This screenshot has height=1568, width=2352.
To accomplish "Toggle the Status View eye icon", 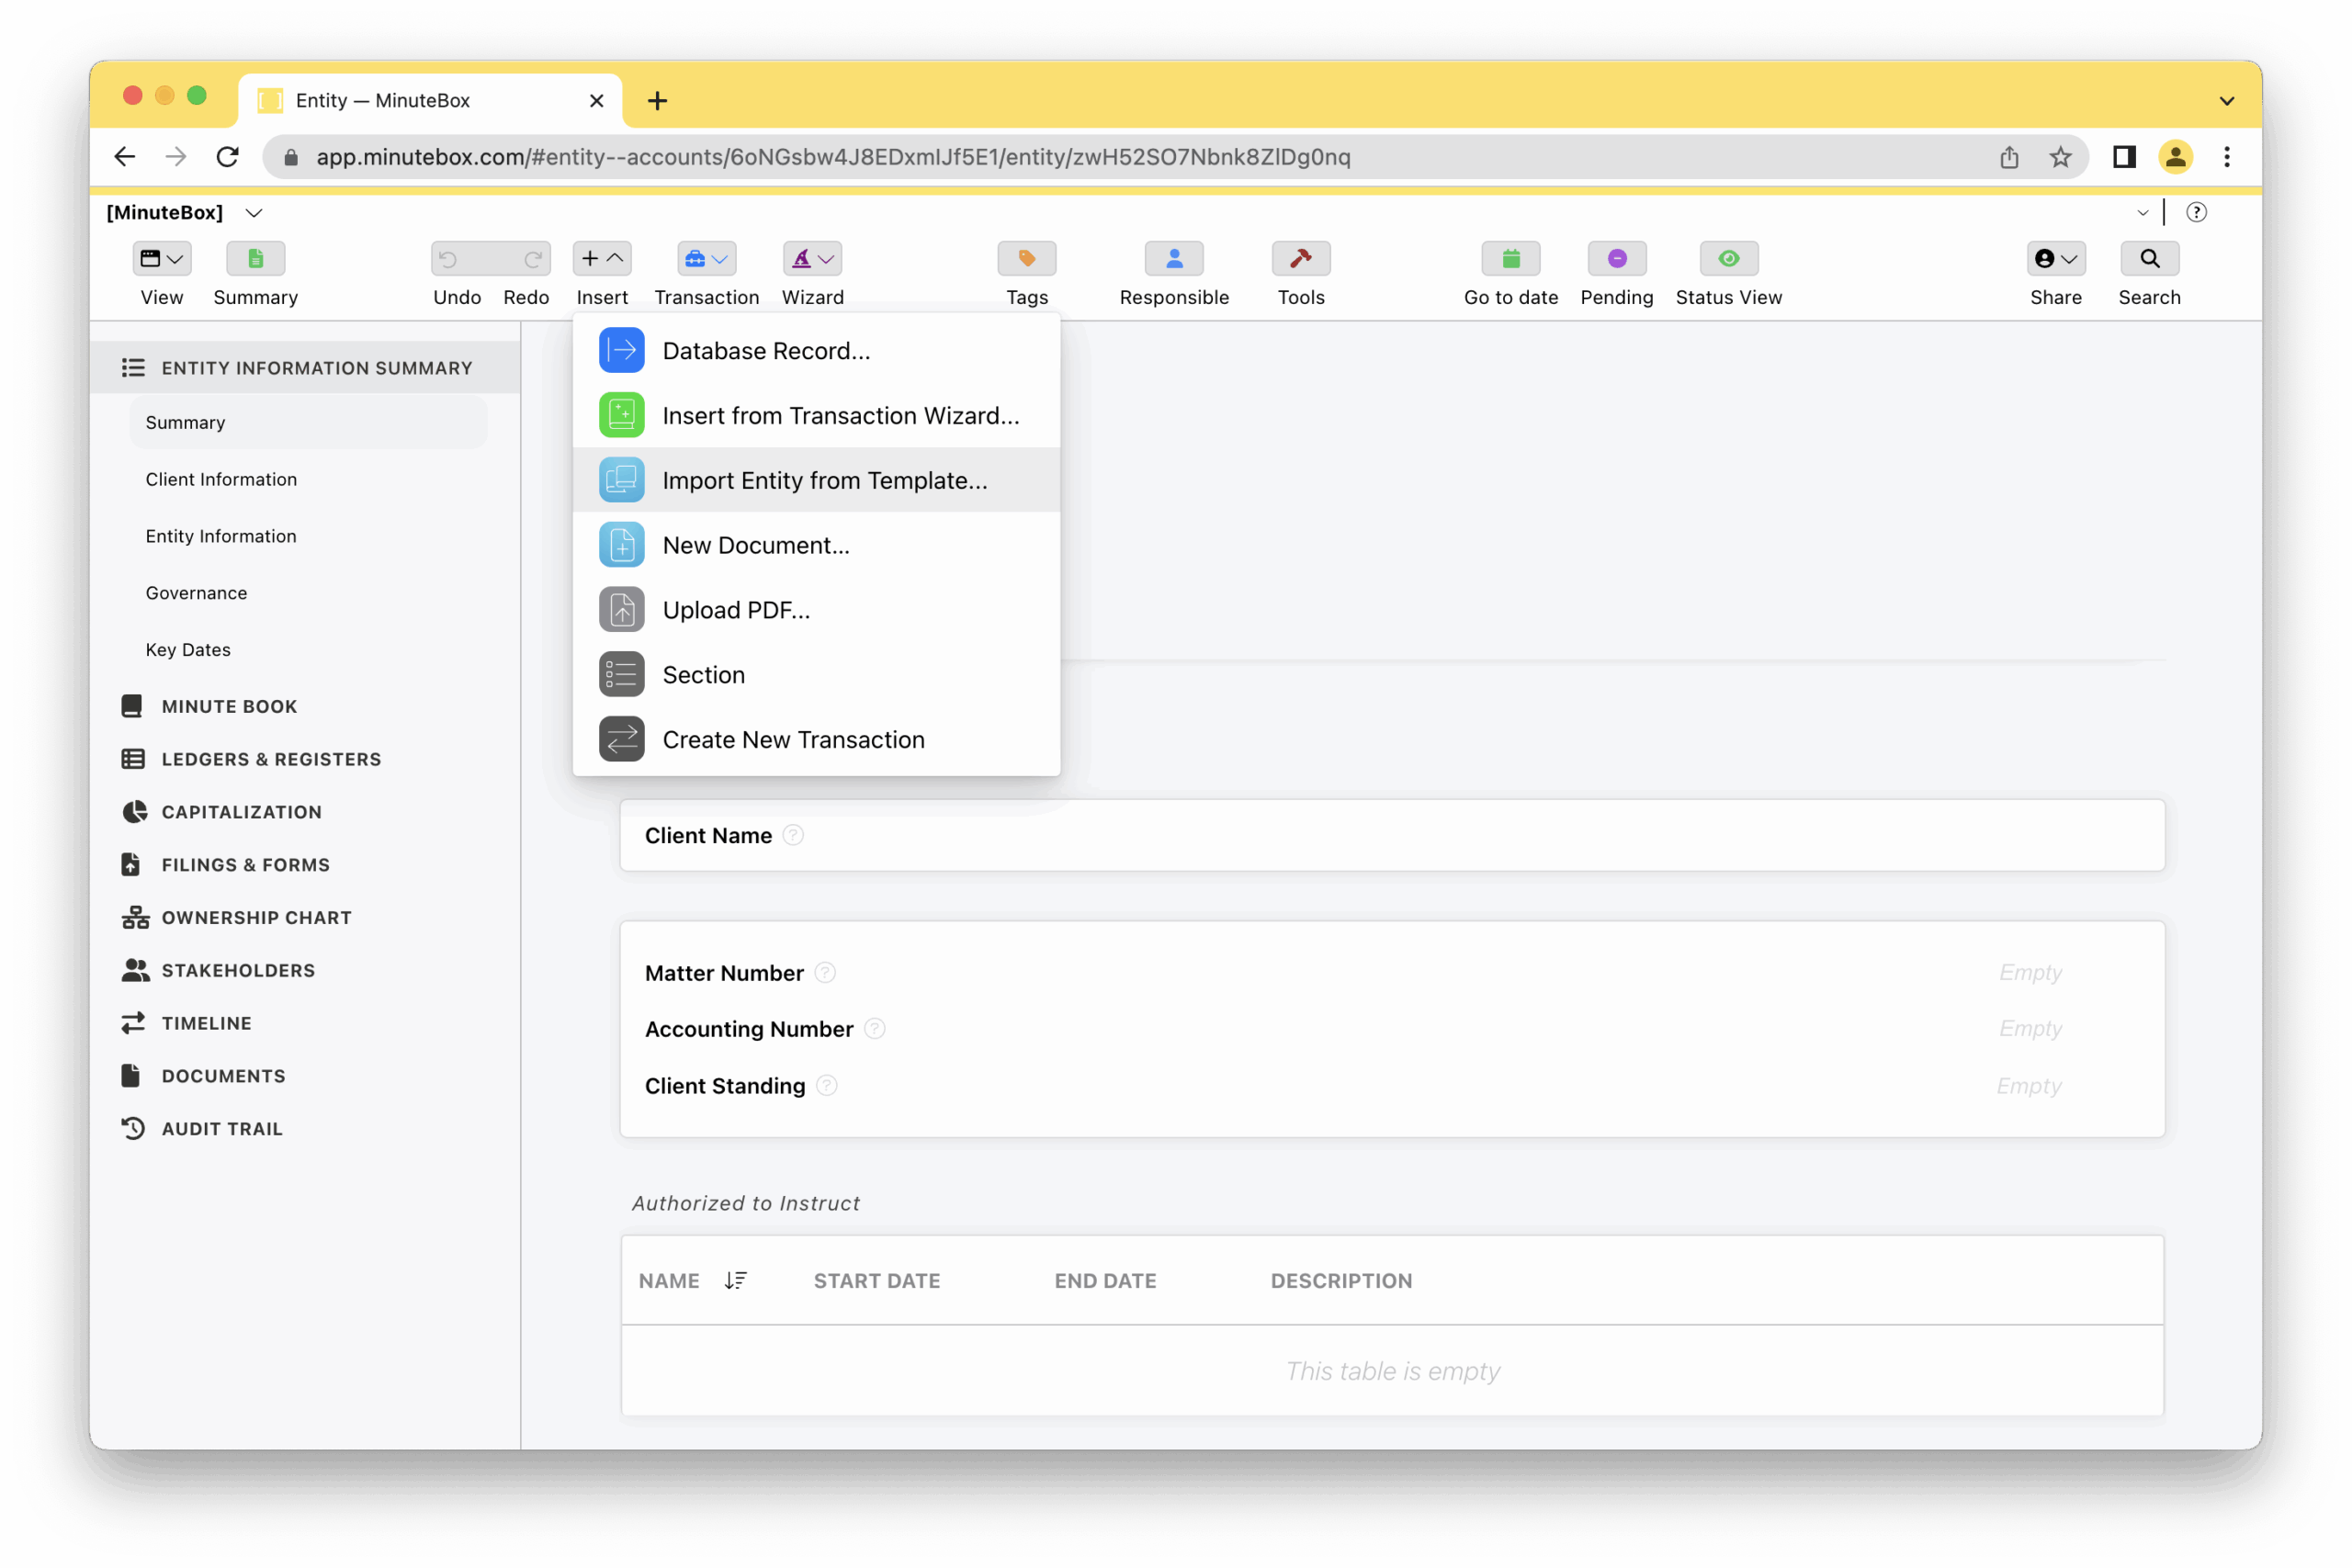I will [1728, 259].
